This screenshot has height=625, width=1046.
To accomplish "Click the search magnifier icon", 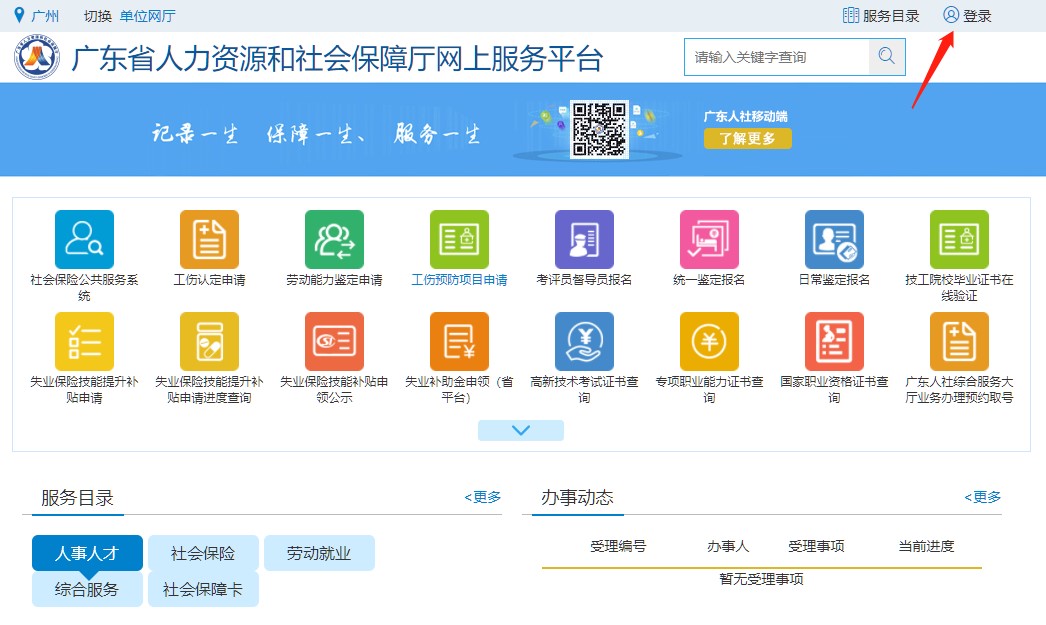I will click(886, 57).
